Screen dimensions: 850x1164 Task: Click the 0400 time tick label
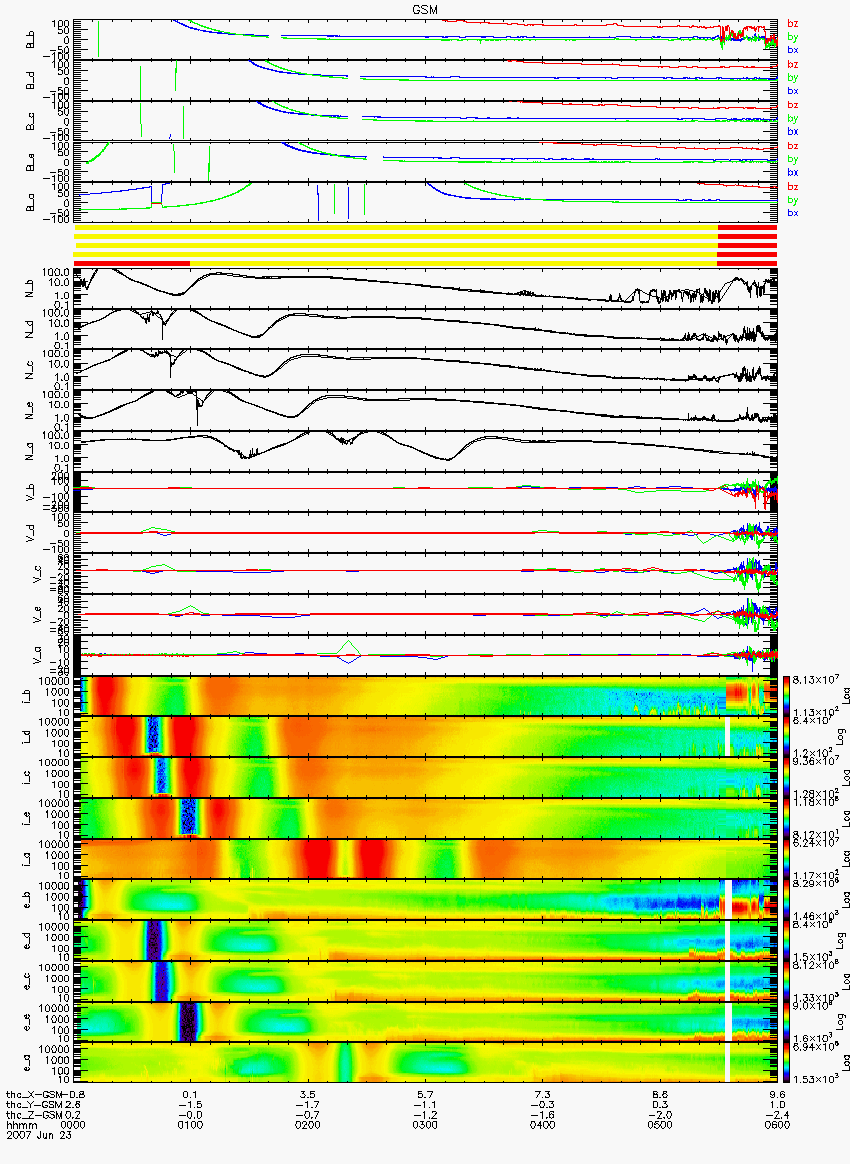tap(542, 1125)
